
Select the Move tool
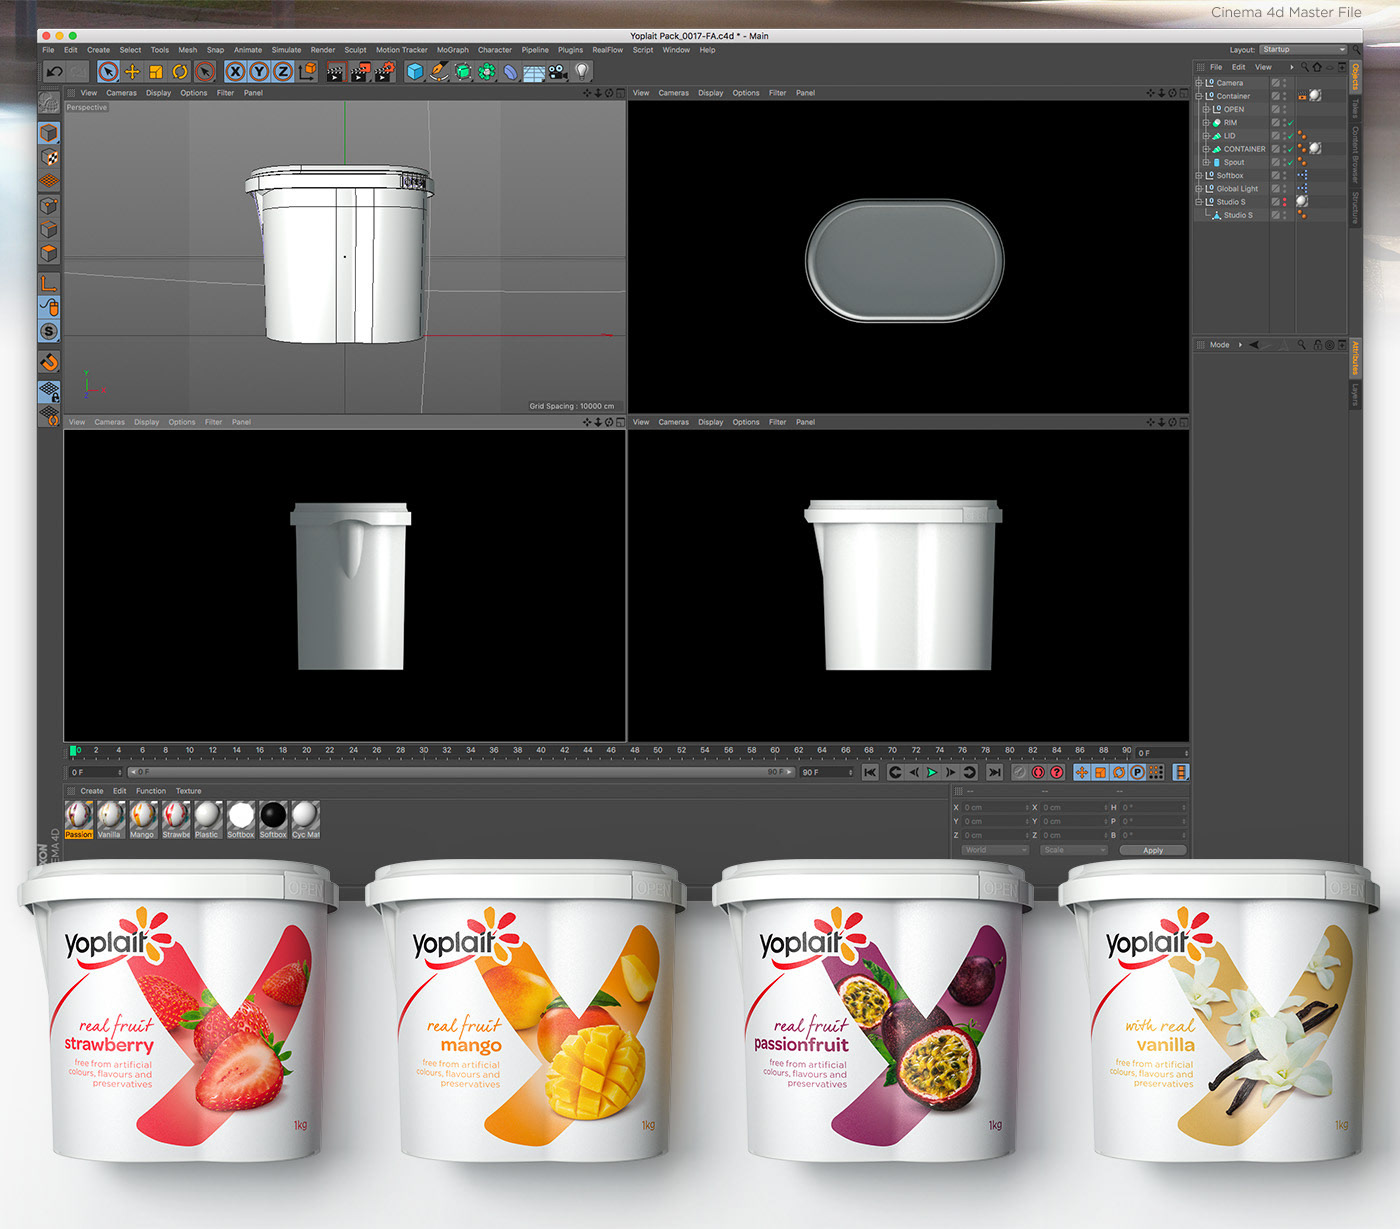click(132, 71)
